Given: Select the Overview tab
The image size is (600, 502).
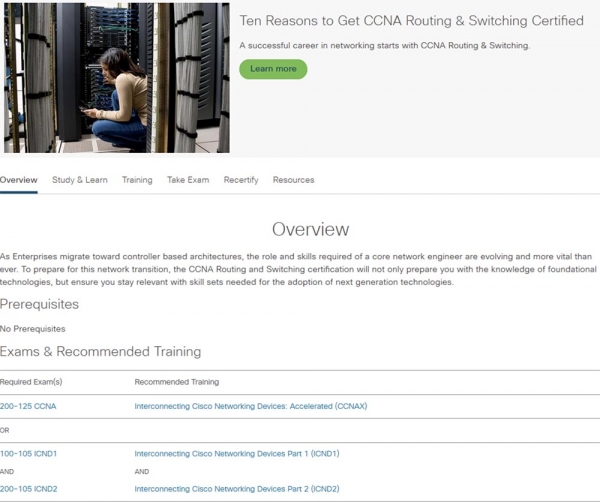Looking at the screenshot, I should coord(18,180).
